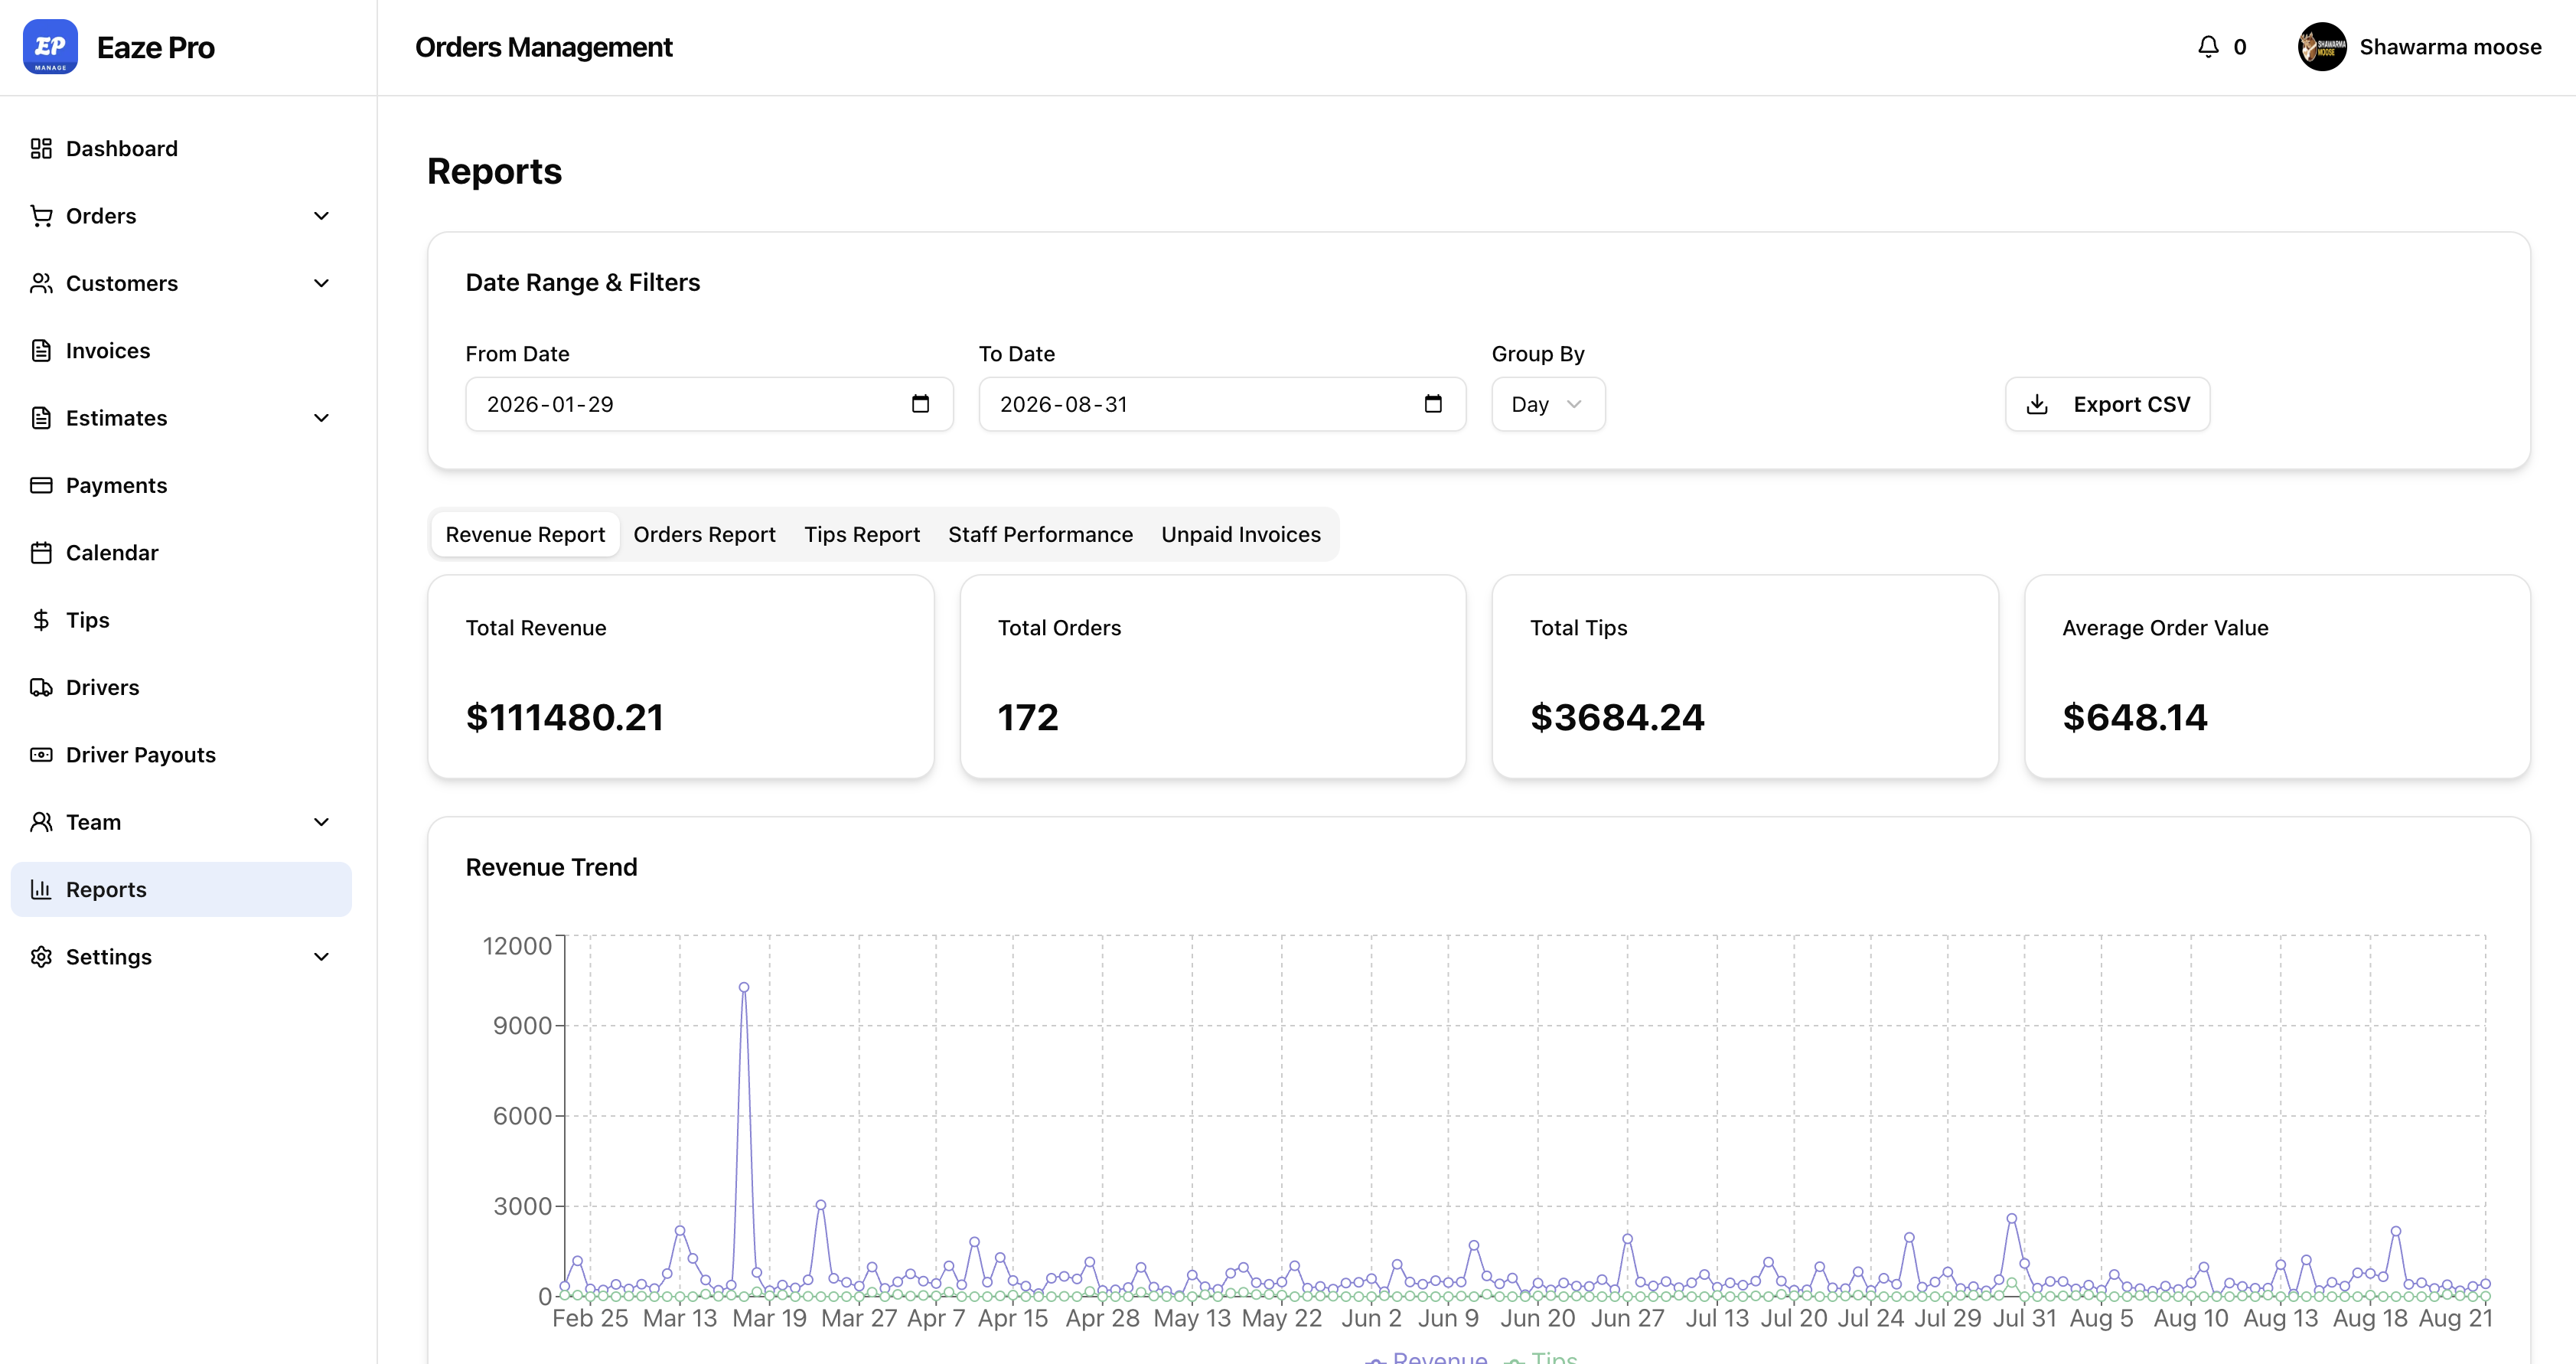Click the Total Orders 172 value
2576x1364 pixels.
(x=1028, y=717)
